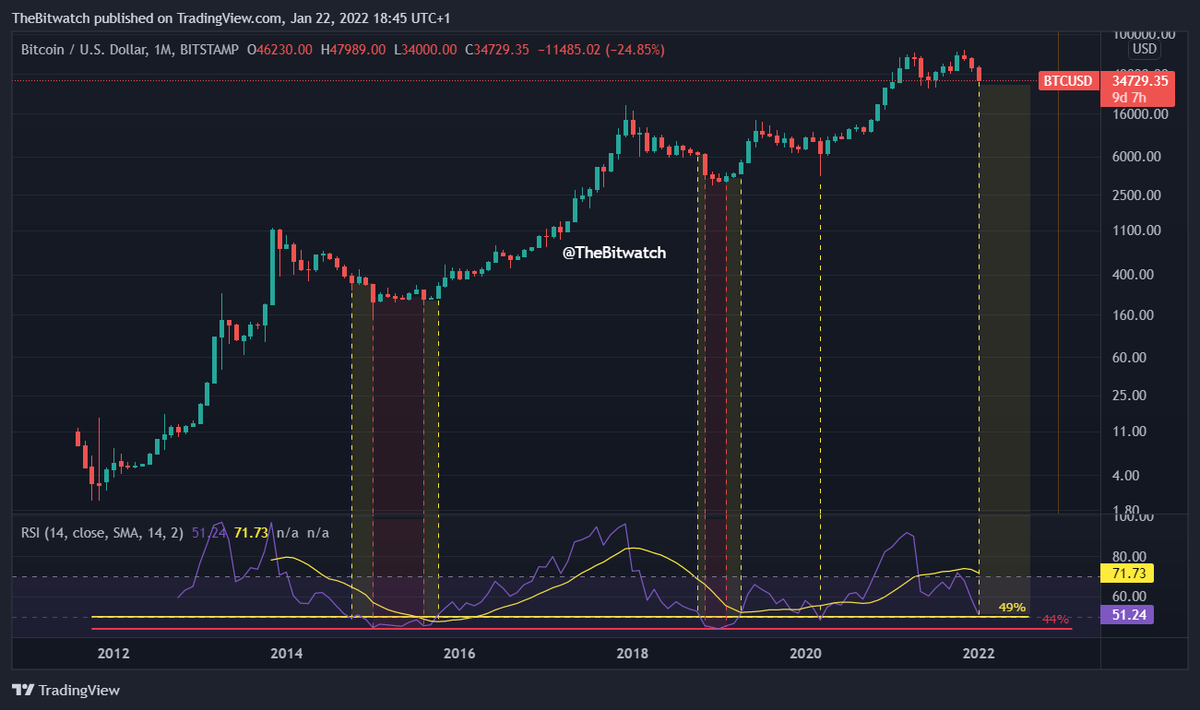Click the 60.00 price axis label above 25.00

(1129, 357)
